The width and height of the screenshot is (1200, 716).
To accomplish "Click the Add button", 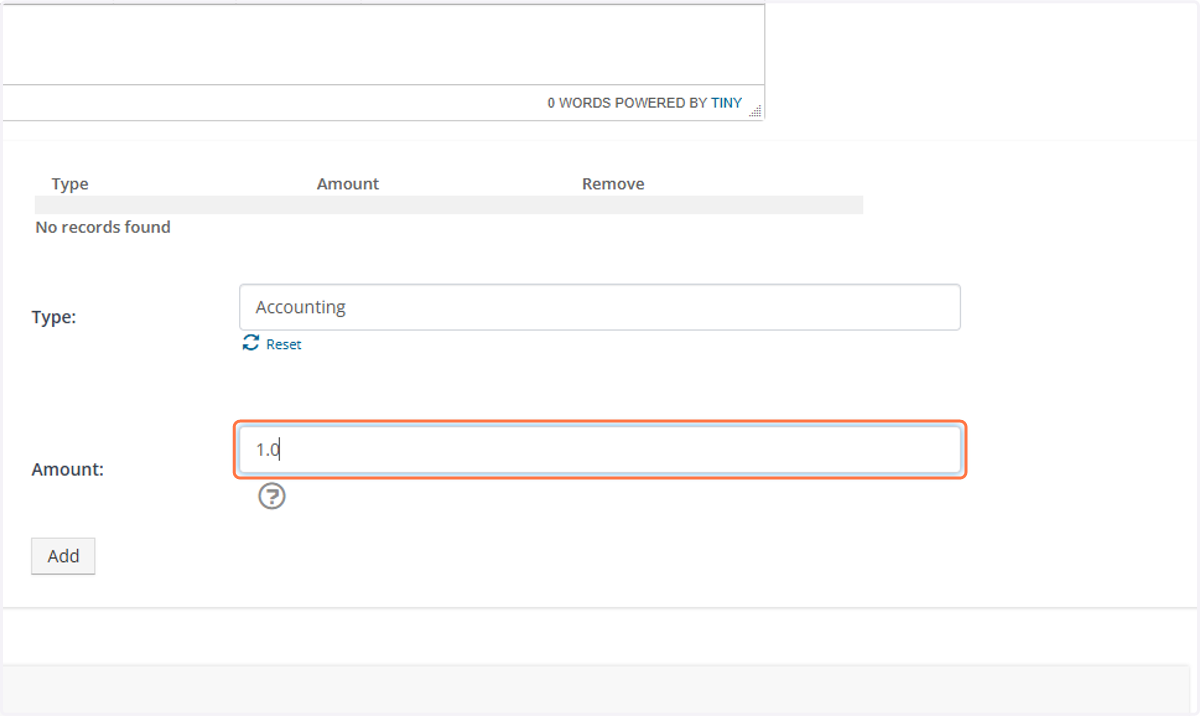I will coord(63,556).
